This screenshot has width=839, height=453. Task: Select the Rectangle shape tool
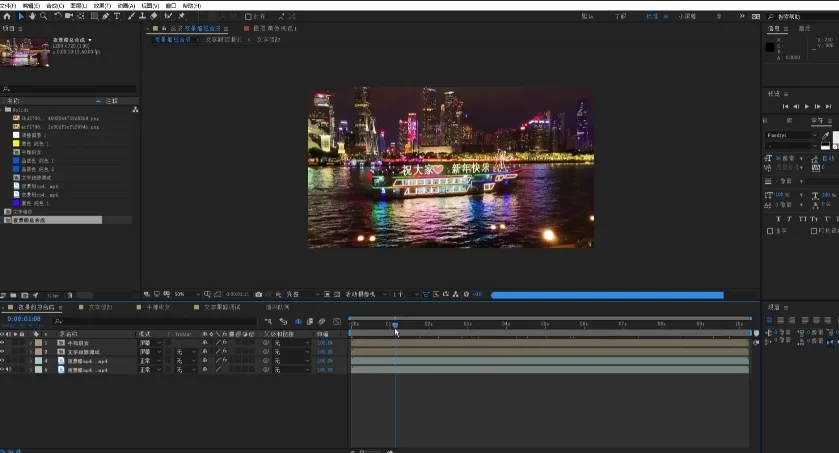click(94, 16)
